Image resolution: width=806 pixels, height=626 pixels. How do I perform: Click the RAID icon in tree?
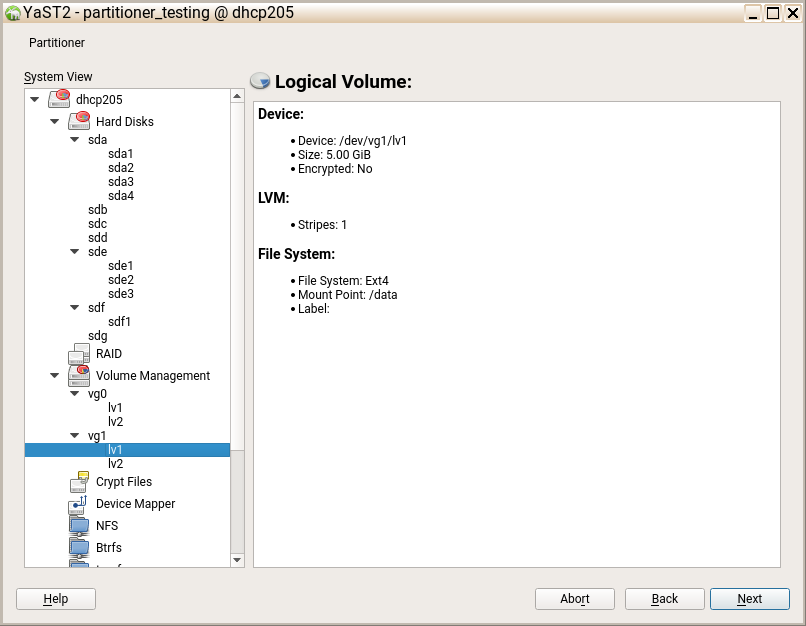point(79,354)
